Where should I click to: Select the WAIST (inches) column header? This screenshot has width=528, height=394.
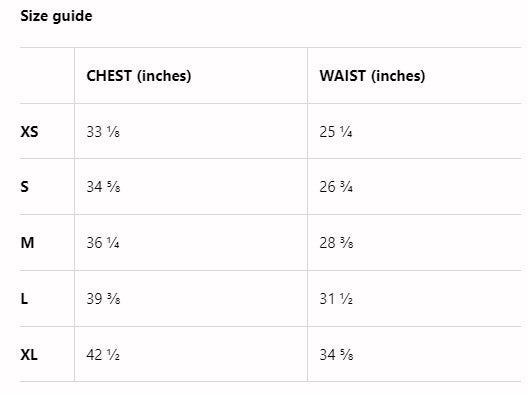372,76
